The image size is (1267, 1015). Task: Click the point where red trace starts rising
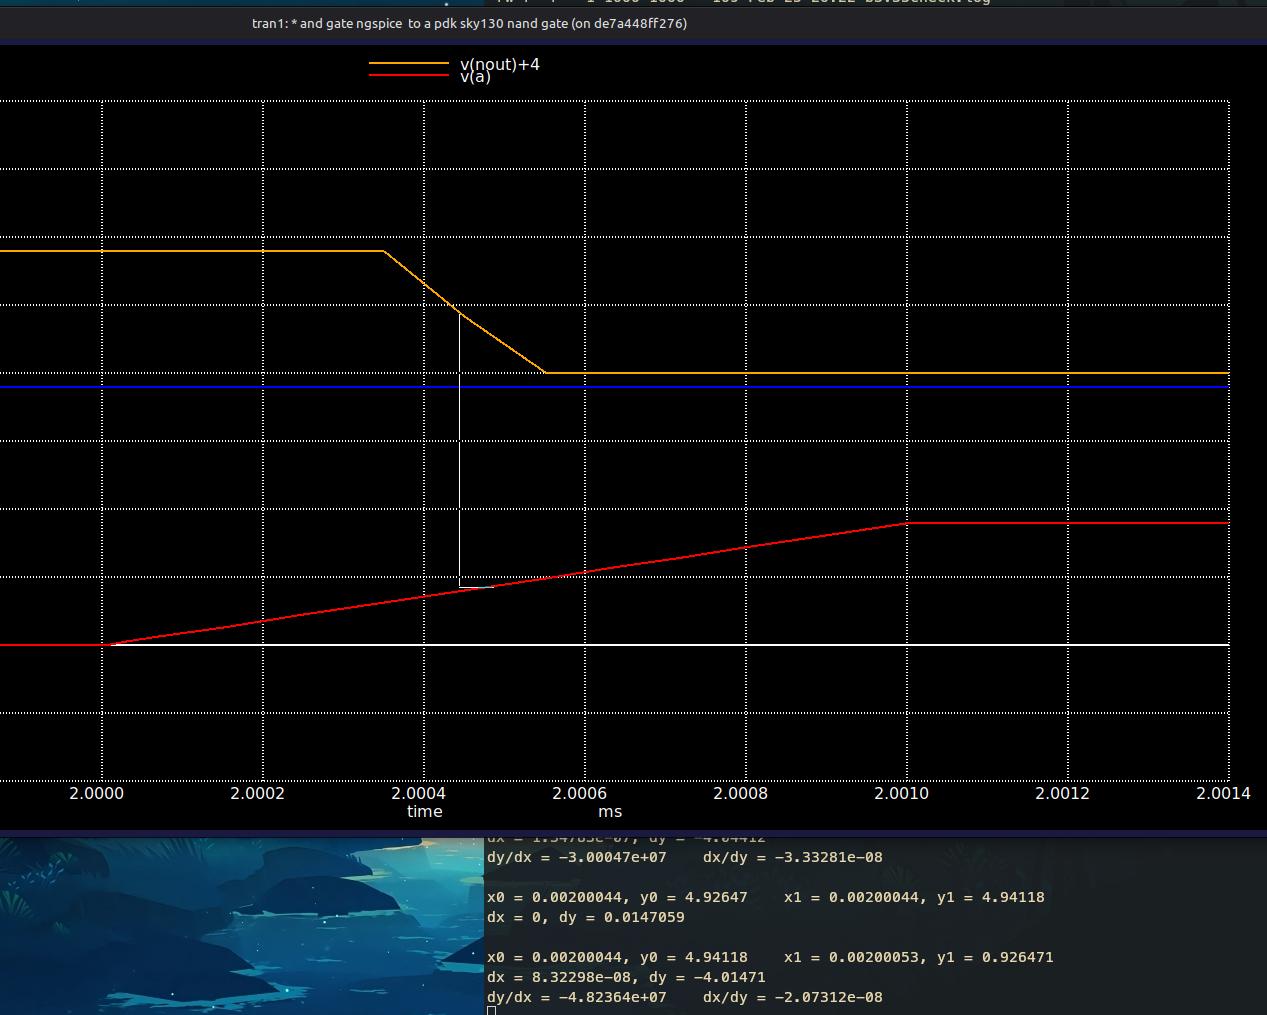coord(105,645)
